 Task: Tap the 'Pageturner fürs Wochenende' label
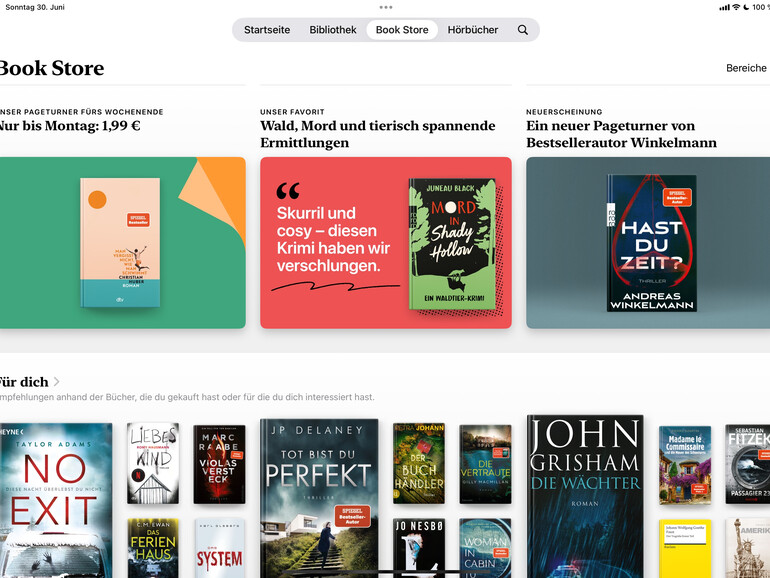(82, 112)
